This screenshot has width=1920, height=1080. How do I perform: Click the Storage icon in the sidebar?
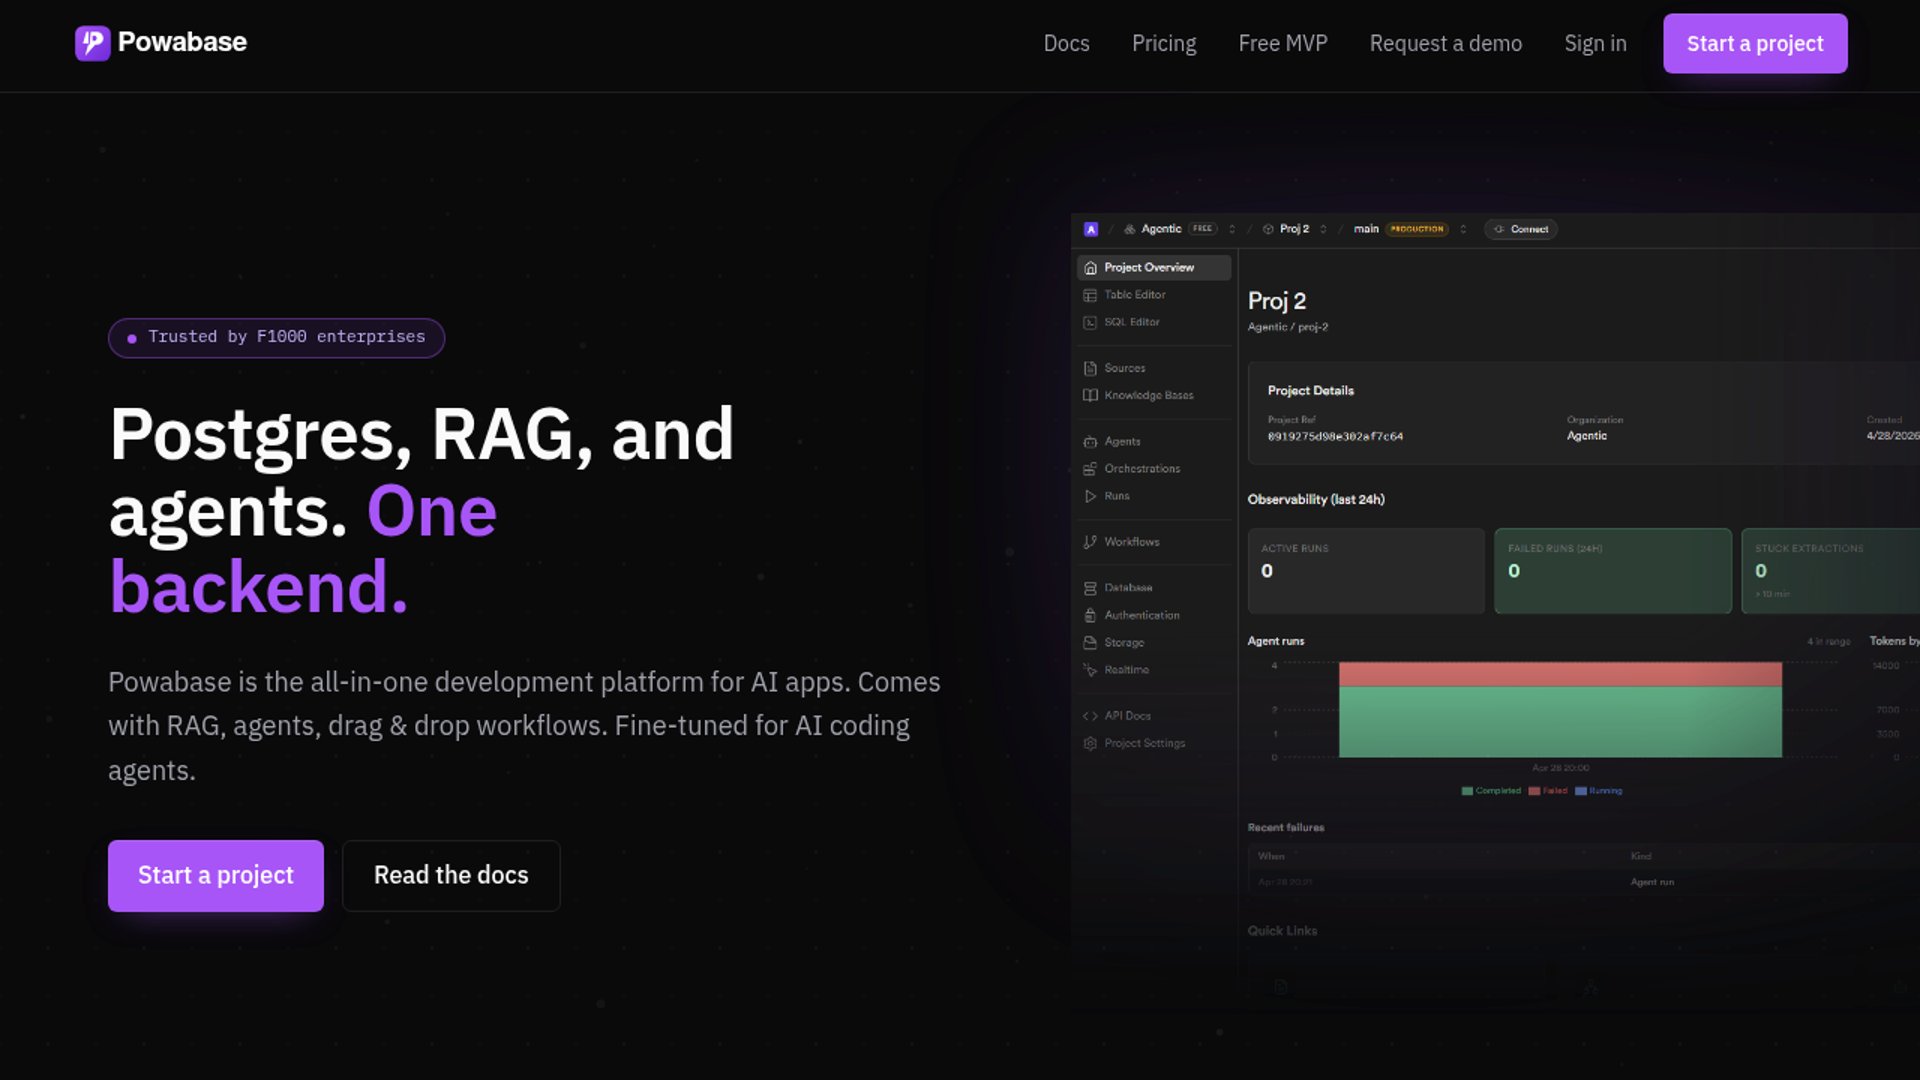point(1090,642)
